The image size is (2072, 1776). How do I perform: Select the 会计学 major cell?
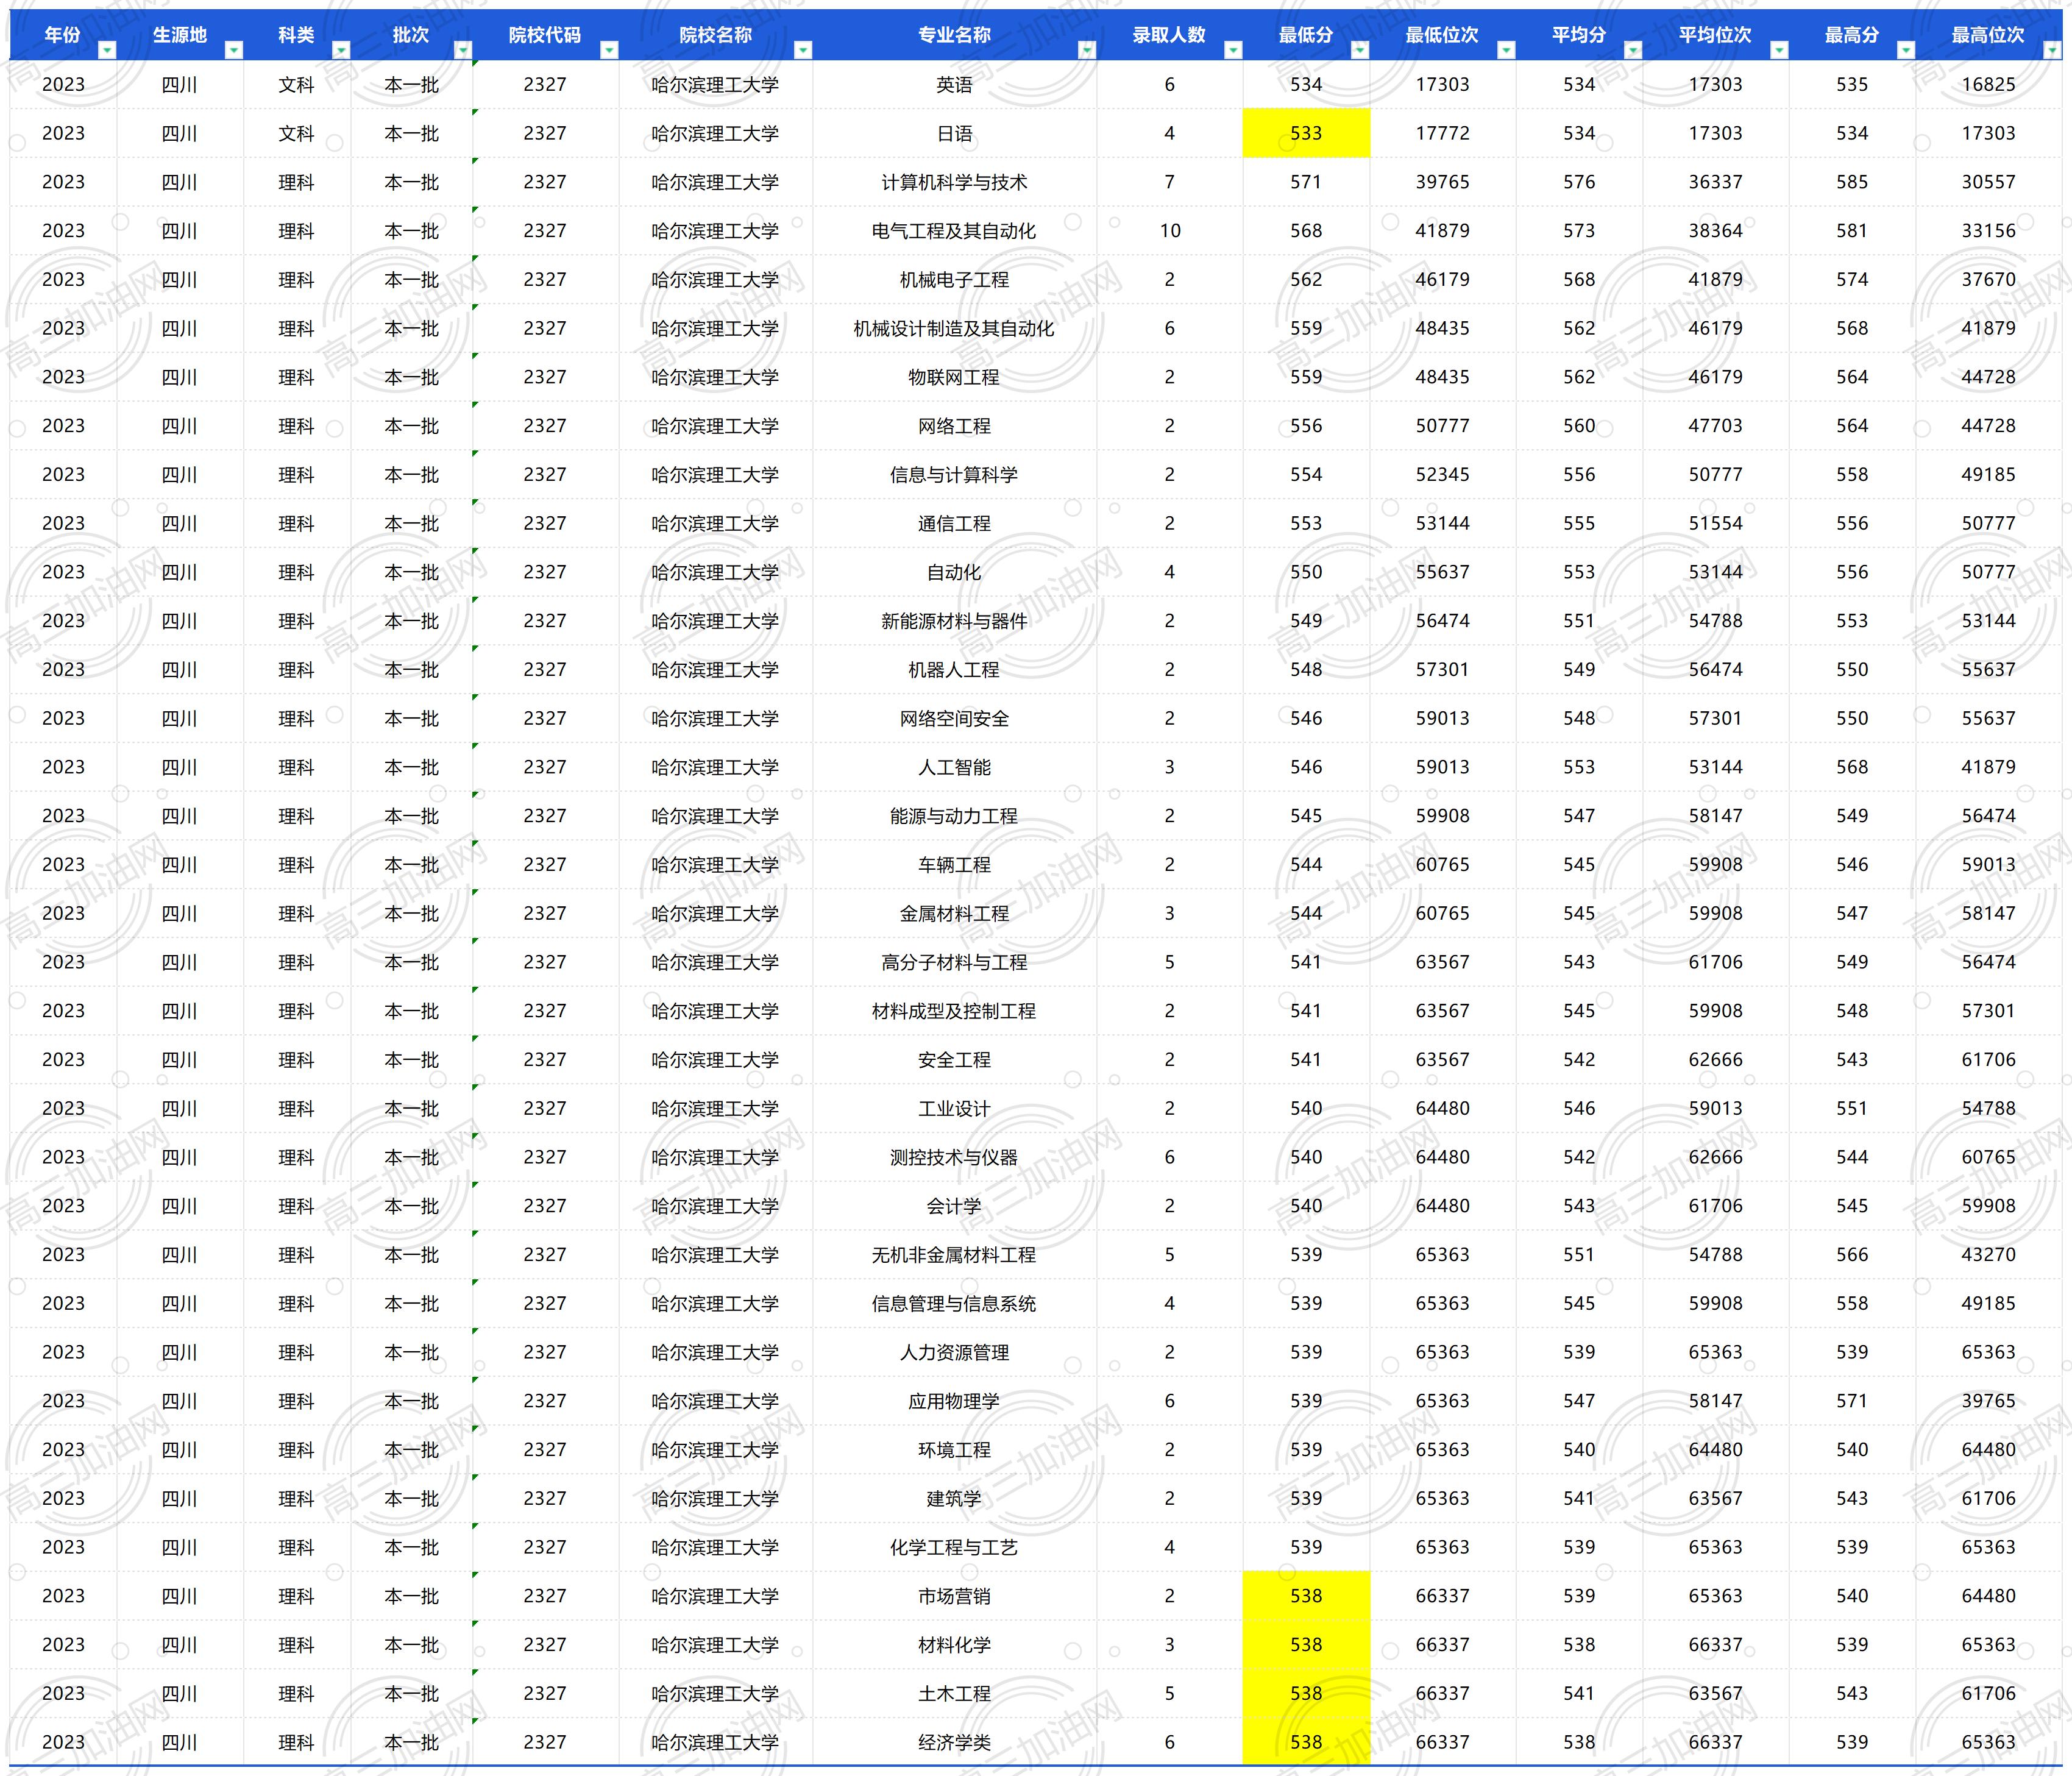(x=955, y=1206)
